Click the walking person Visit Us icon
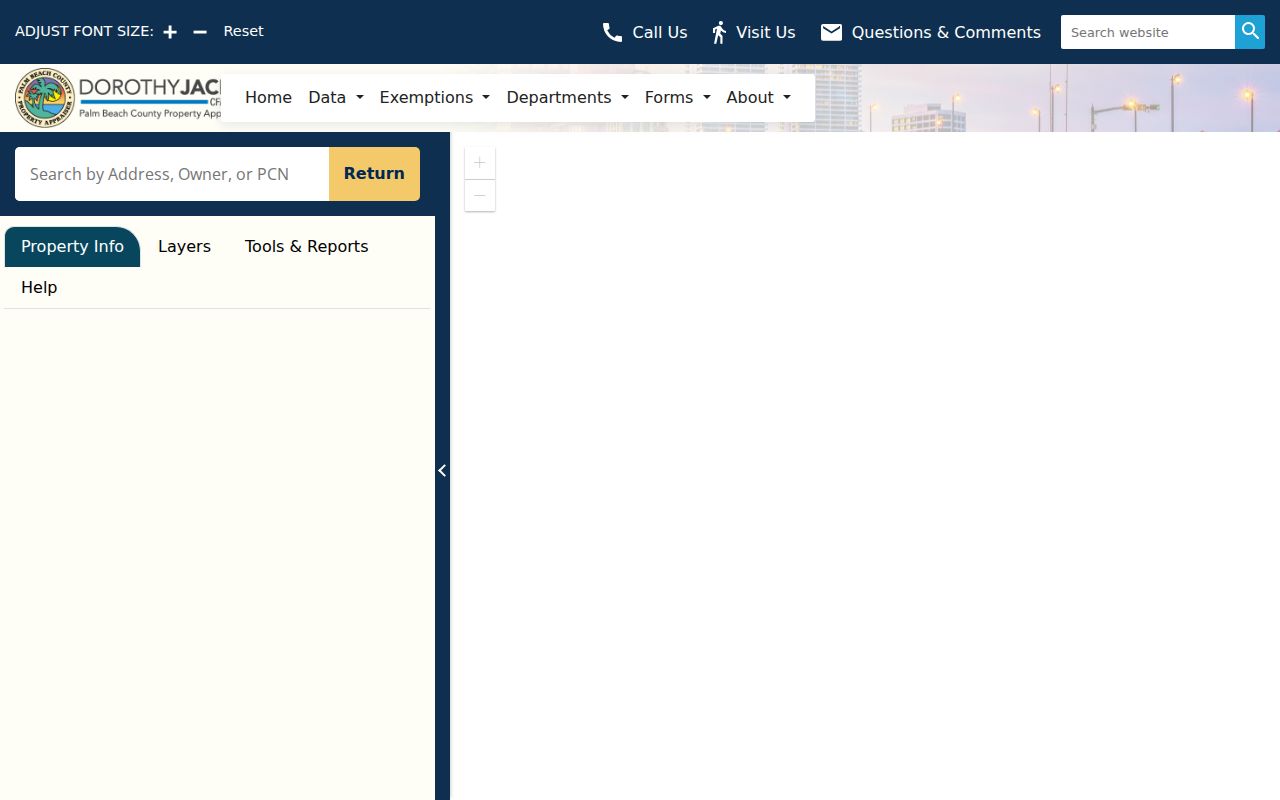1280x800 pixels. (719, 32)
